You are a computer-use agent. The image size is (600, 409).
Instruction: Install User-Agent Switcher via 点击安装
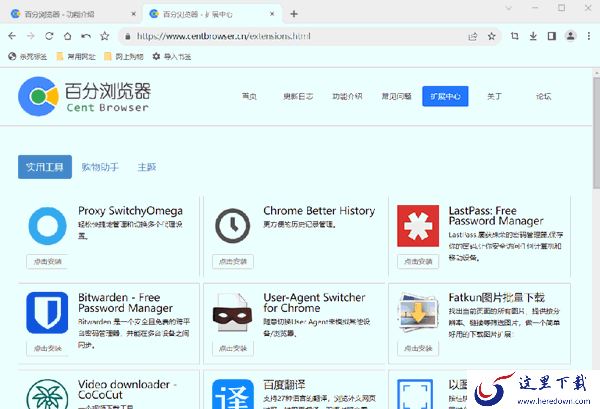(233, 348)
